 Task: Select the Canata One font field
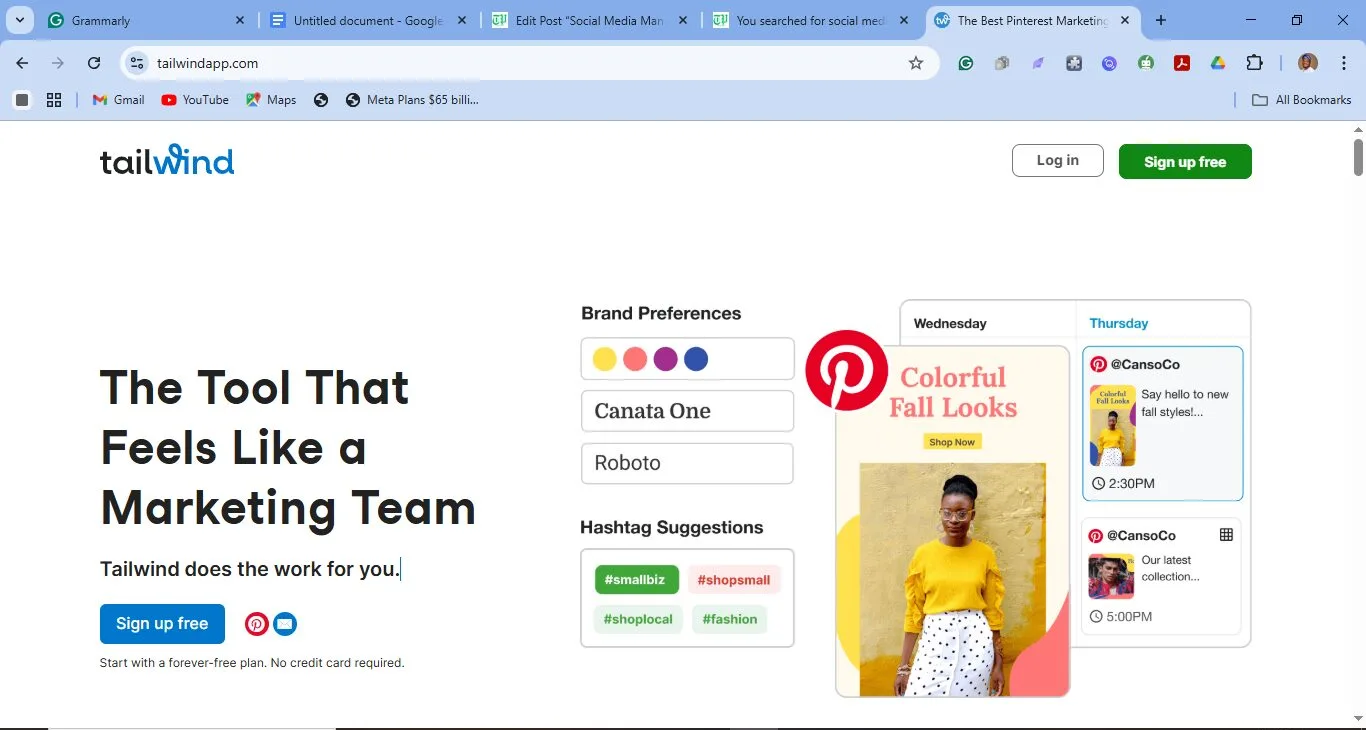coord(687,411)
